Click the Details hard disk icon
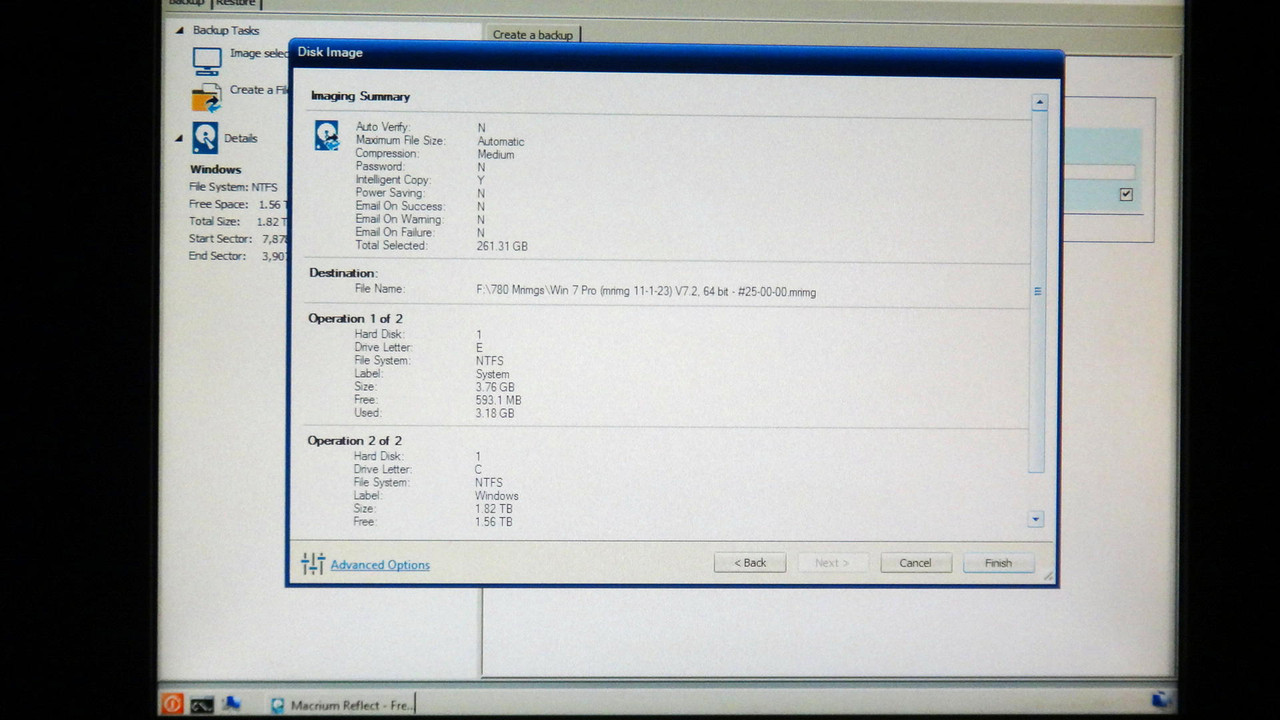The width and height of the screenshot is (1280, 720). tap(205, 138)
